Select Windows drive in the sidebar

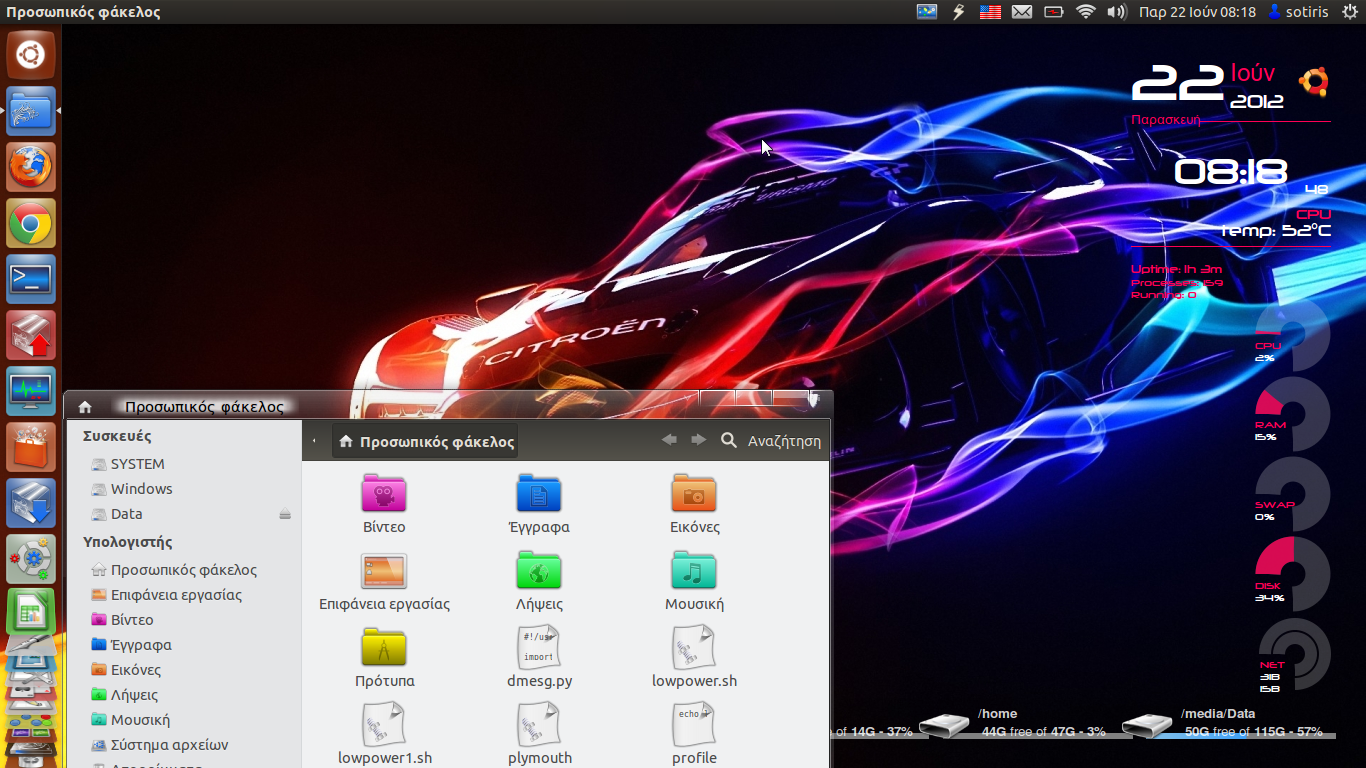coord(141,489)
